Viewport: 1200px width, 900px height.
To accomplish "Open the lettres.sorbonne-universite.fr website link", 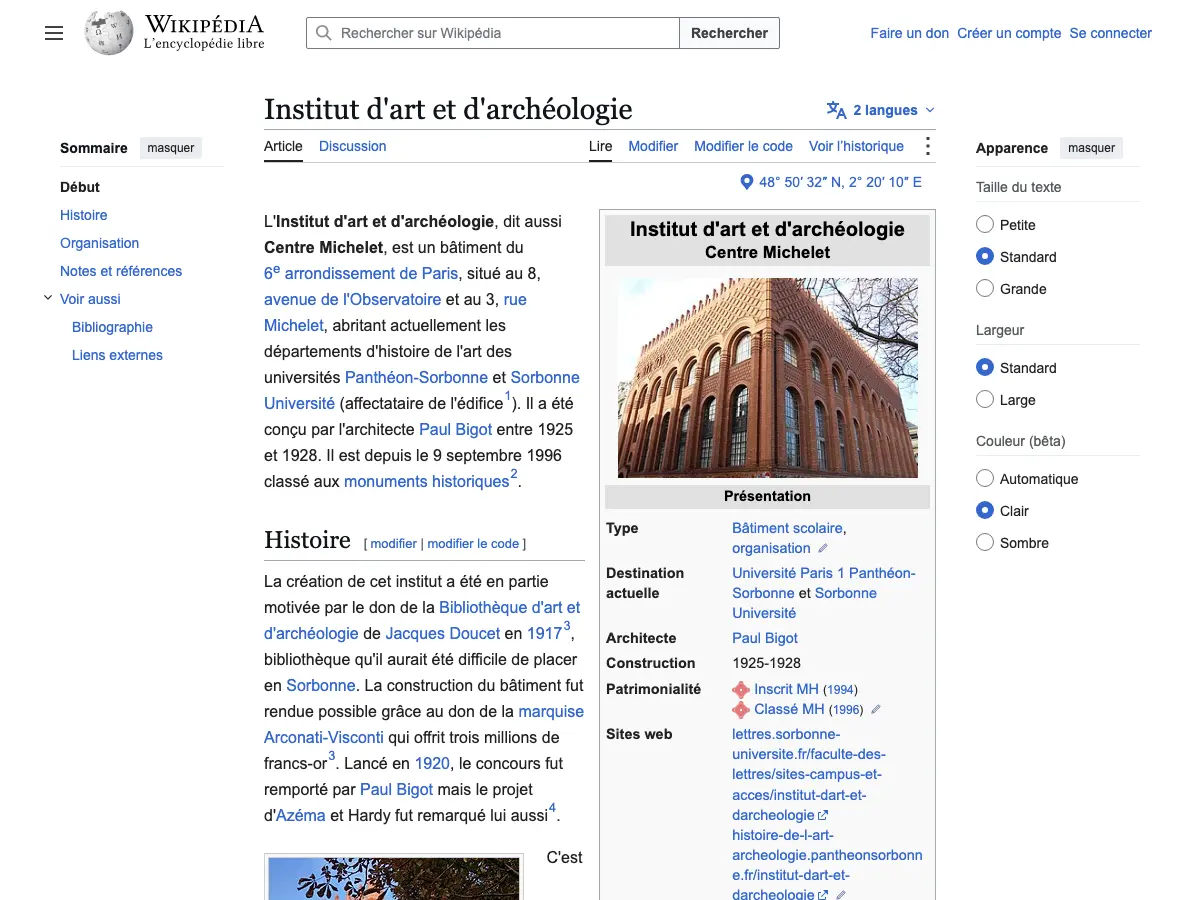I will coord(809,774).
